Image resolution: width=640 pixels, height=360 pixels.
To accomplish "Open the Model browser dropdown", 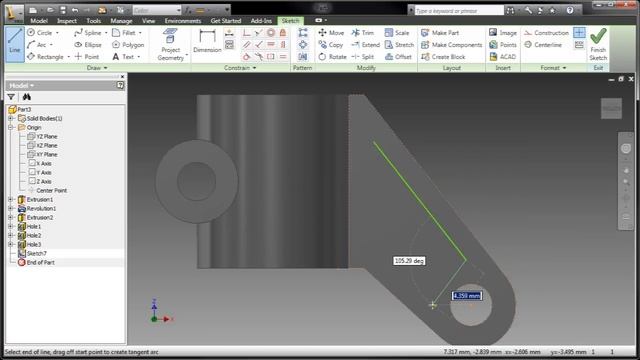I will tap(22, 85).
